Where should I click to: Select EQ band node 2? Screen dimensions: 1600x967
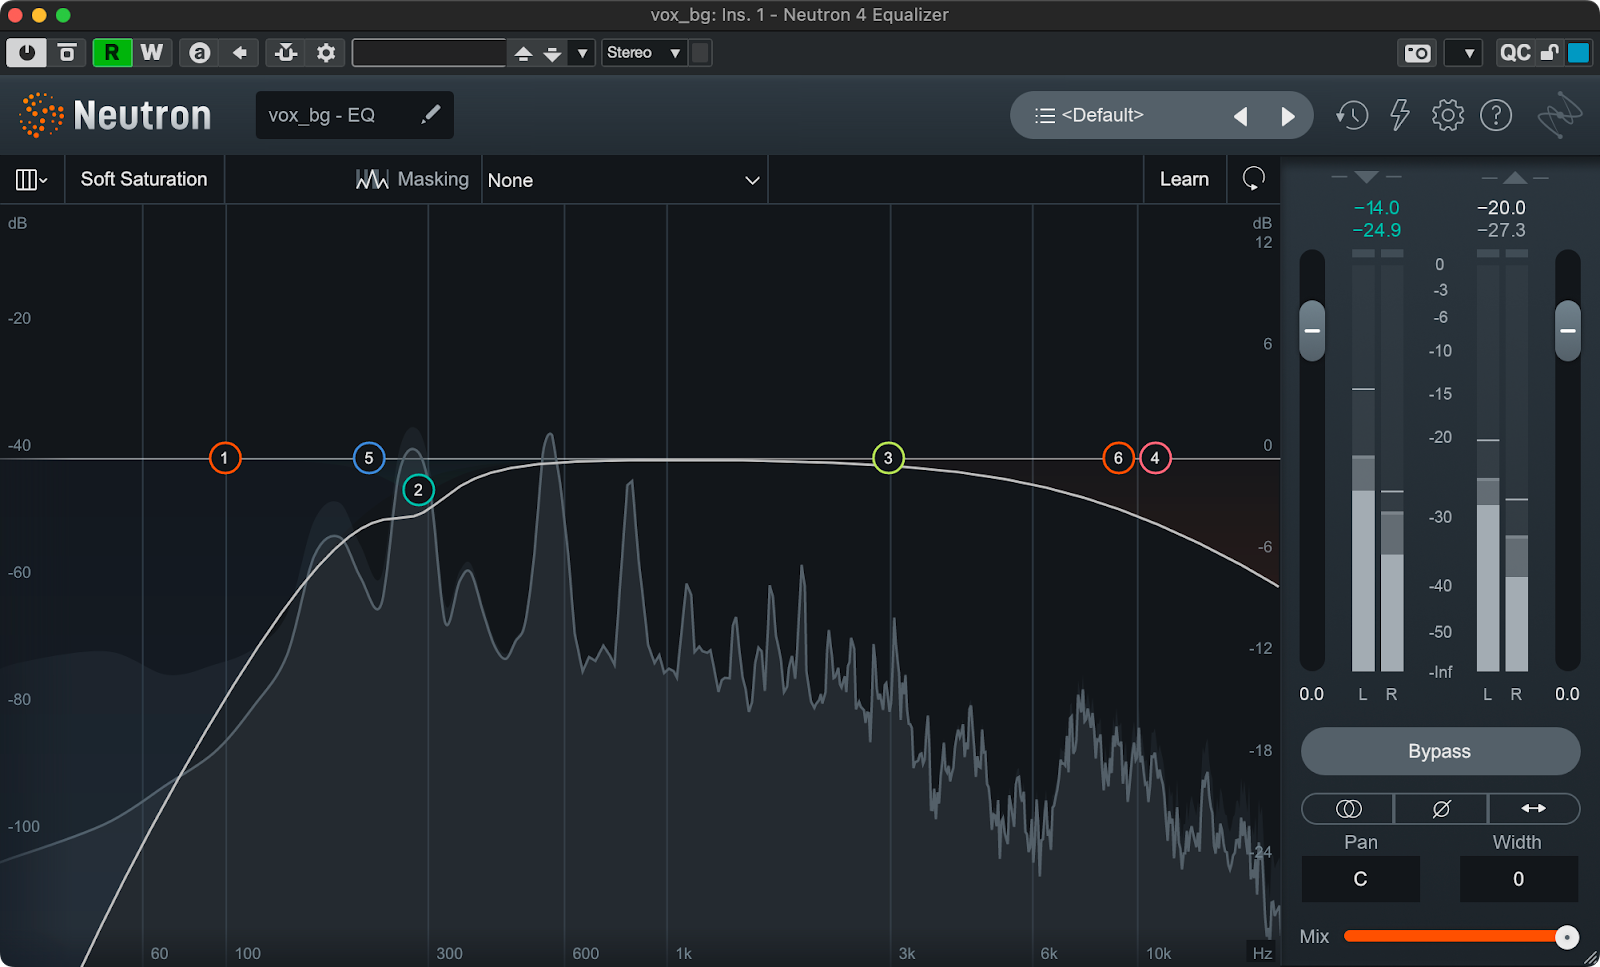(418, 490)
